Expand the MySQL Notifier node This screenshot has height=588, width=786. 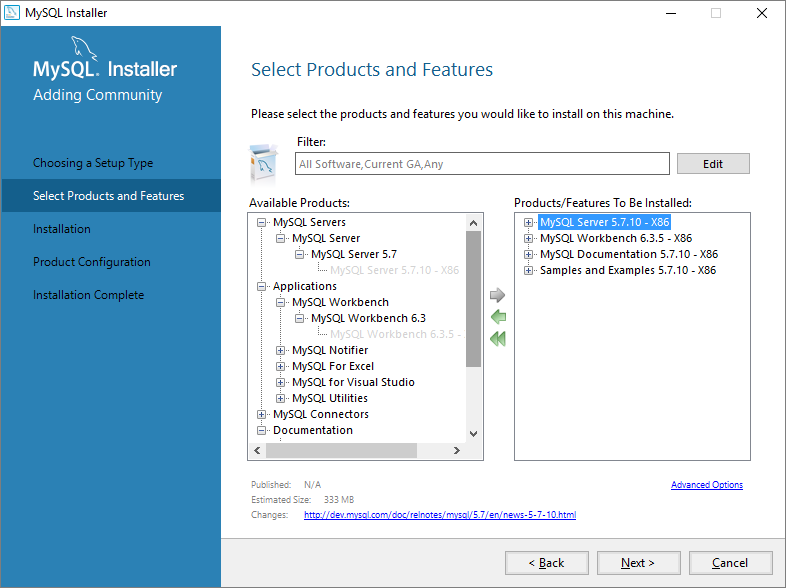[x=280, y=350]
